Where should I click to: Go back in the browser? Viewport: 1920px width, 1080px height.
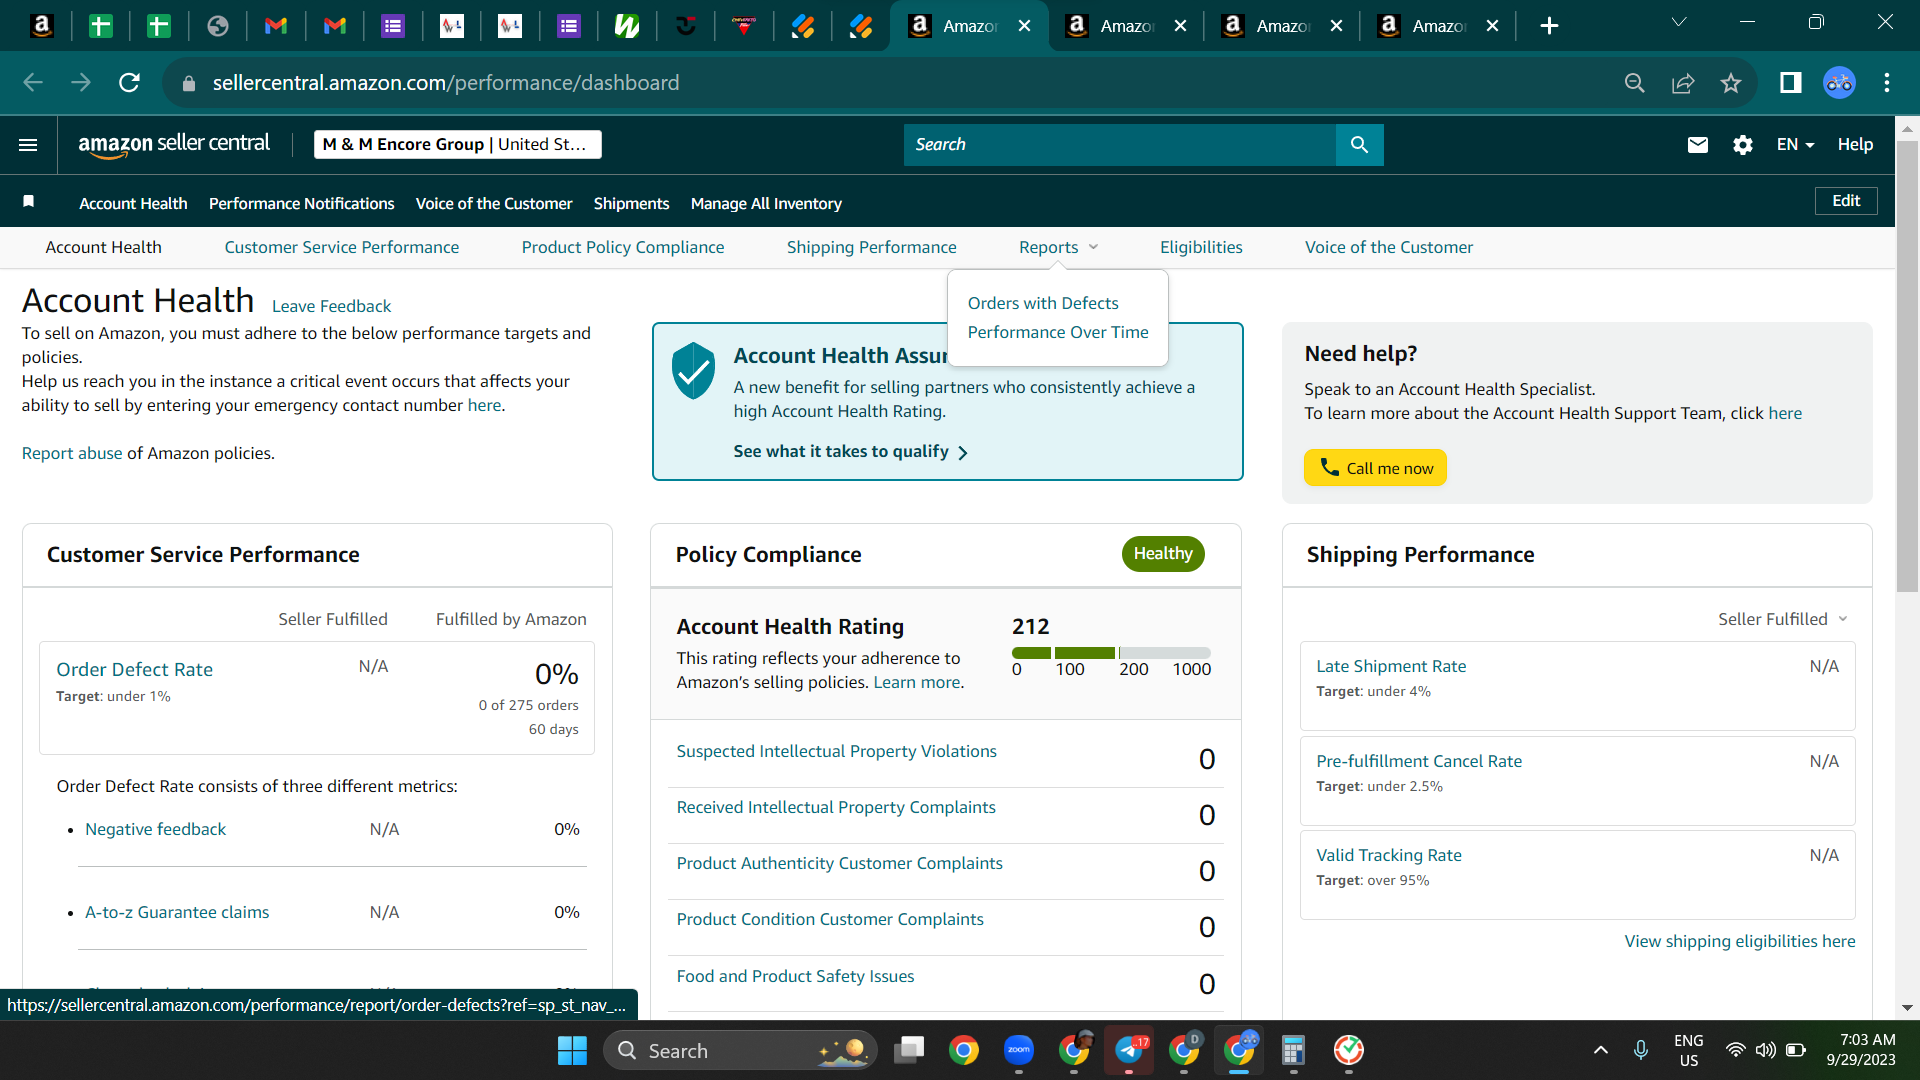pyautogui.click(x=33, y=83)
